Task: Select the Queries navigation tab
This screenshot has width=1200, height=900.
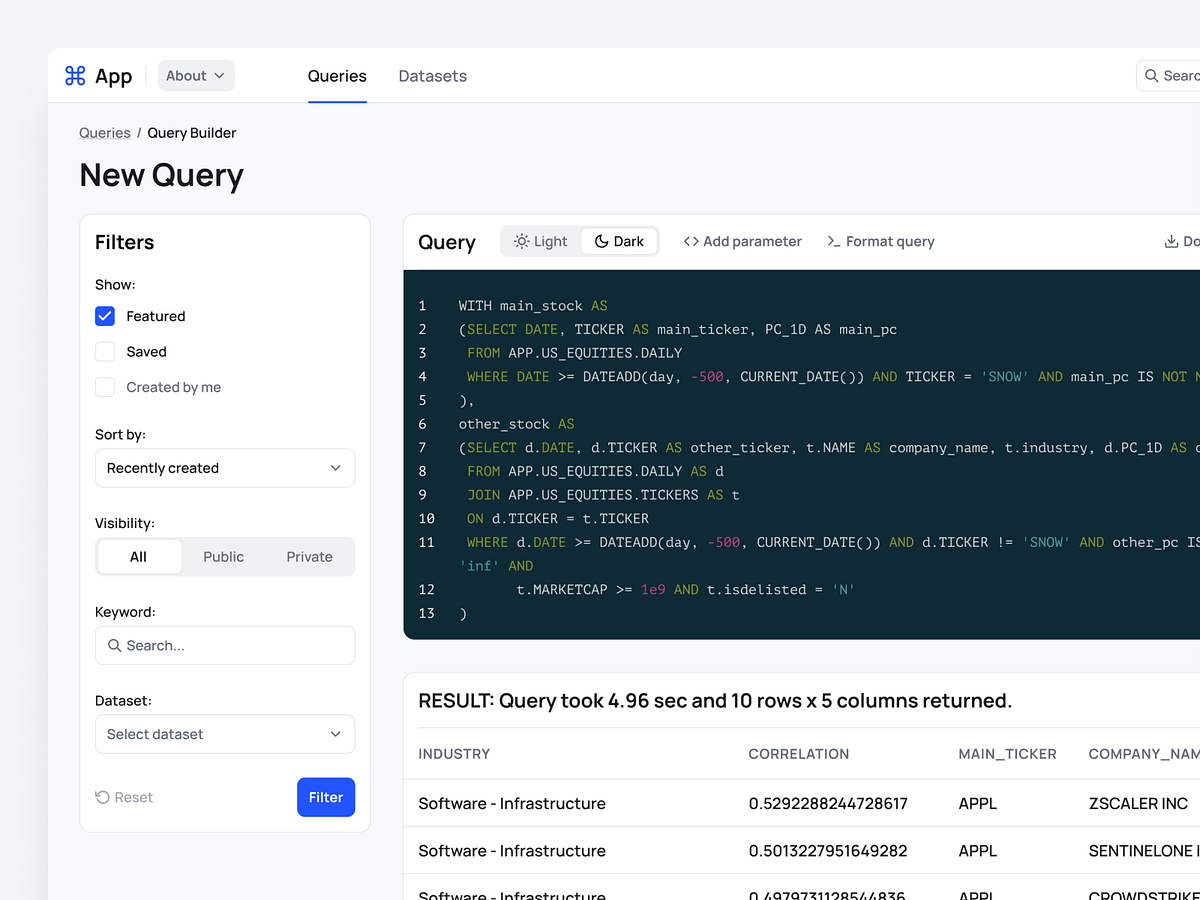Action: pyautogui.click(x=337, y=76)
